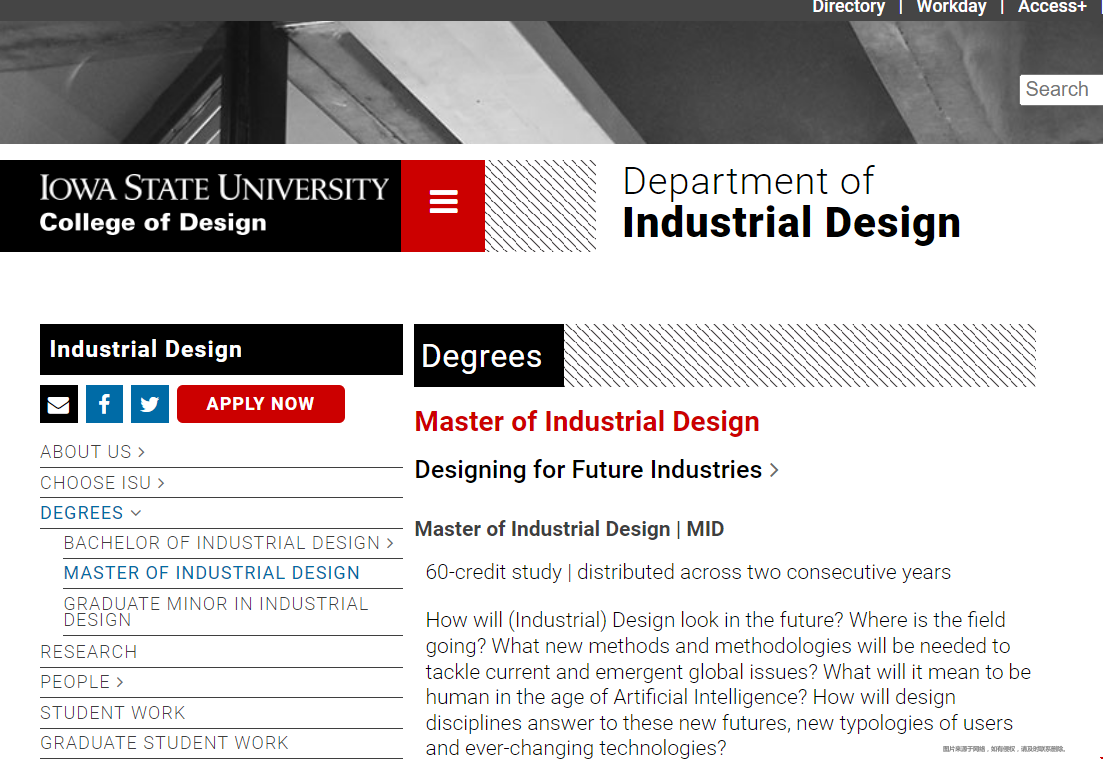Click the red Master of Industrial Design heading

(x=587, y=421)
